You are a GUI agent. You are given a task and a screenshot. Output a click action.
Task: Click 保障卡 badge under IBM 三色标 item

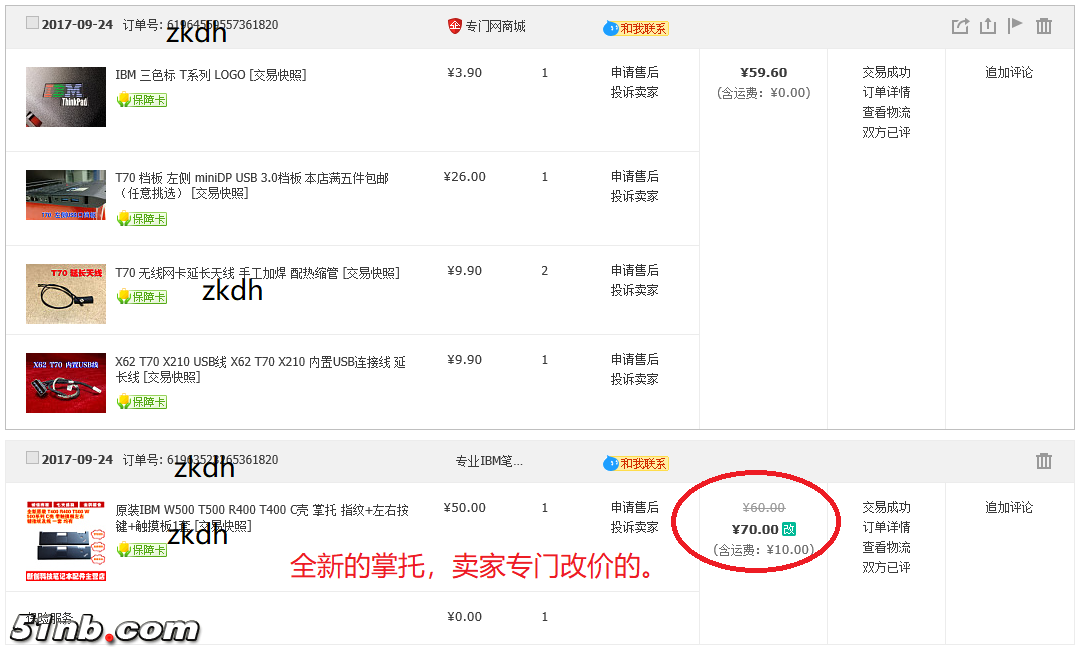pos(142,100)
